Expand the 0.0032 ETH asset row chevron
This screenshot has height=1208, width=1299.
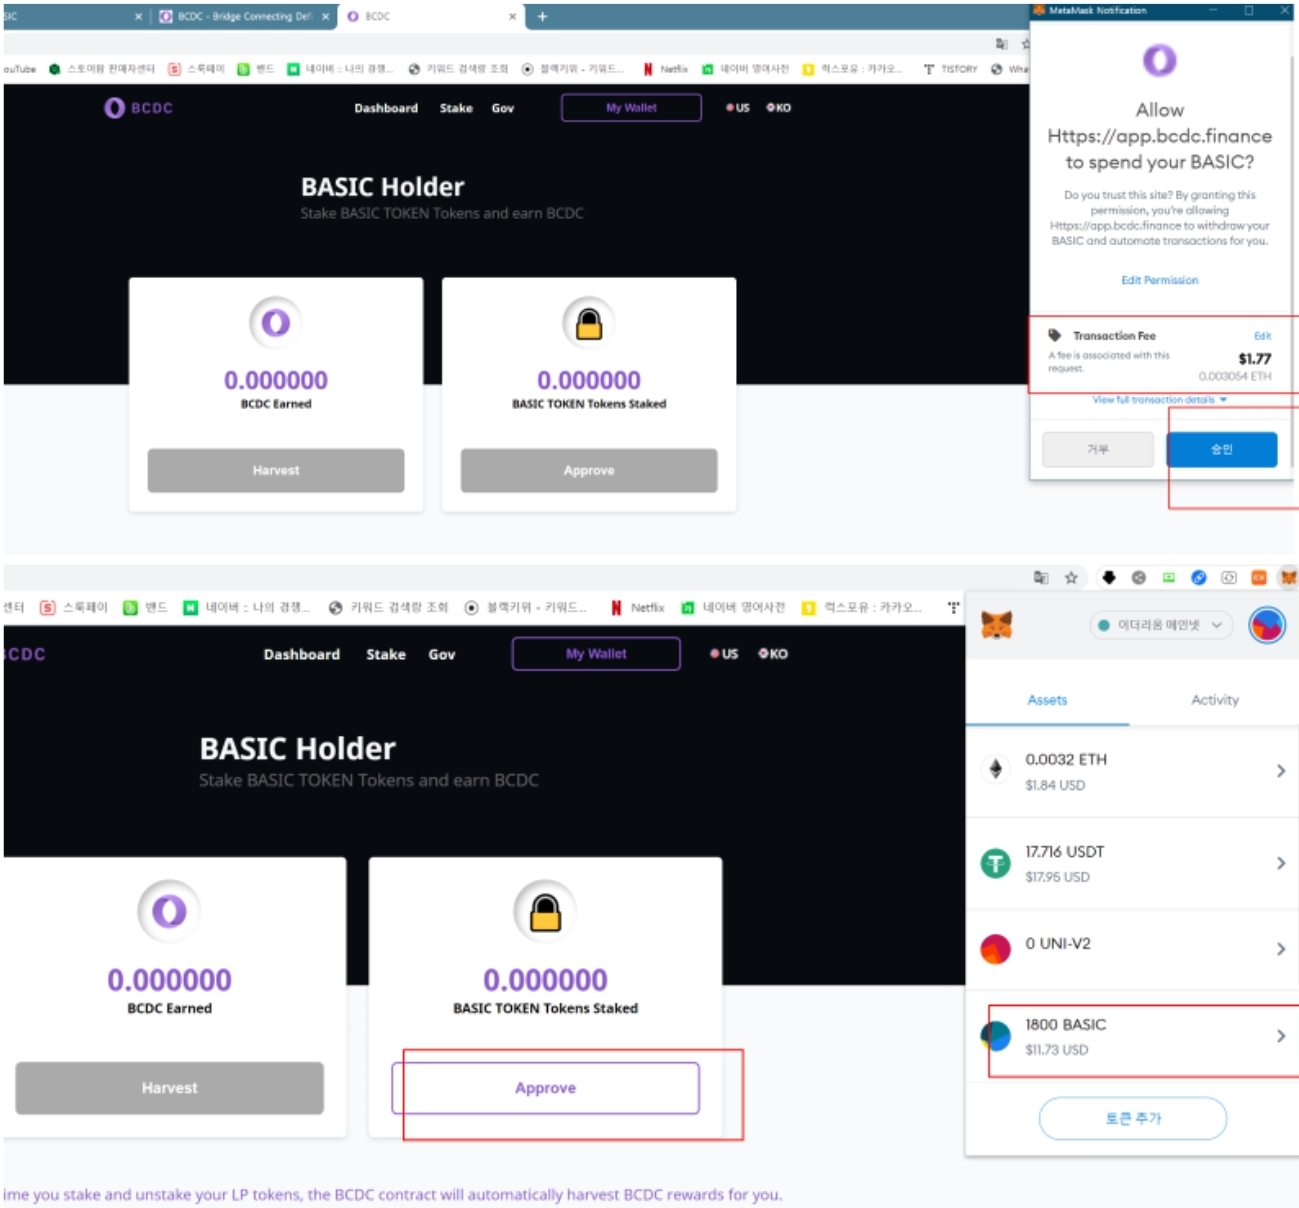[x=1280, y=771]
